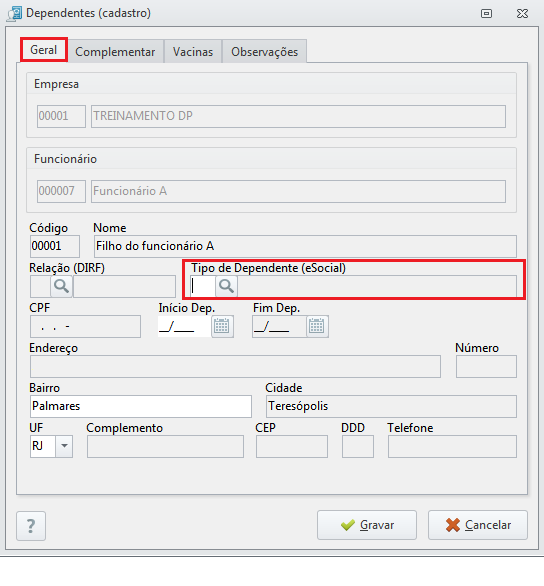Save the record with Gravar
Viewport: 544px width, 586px height.
(367, 525)
